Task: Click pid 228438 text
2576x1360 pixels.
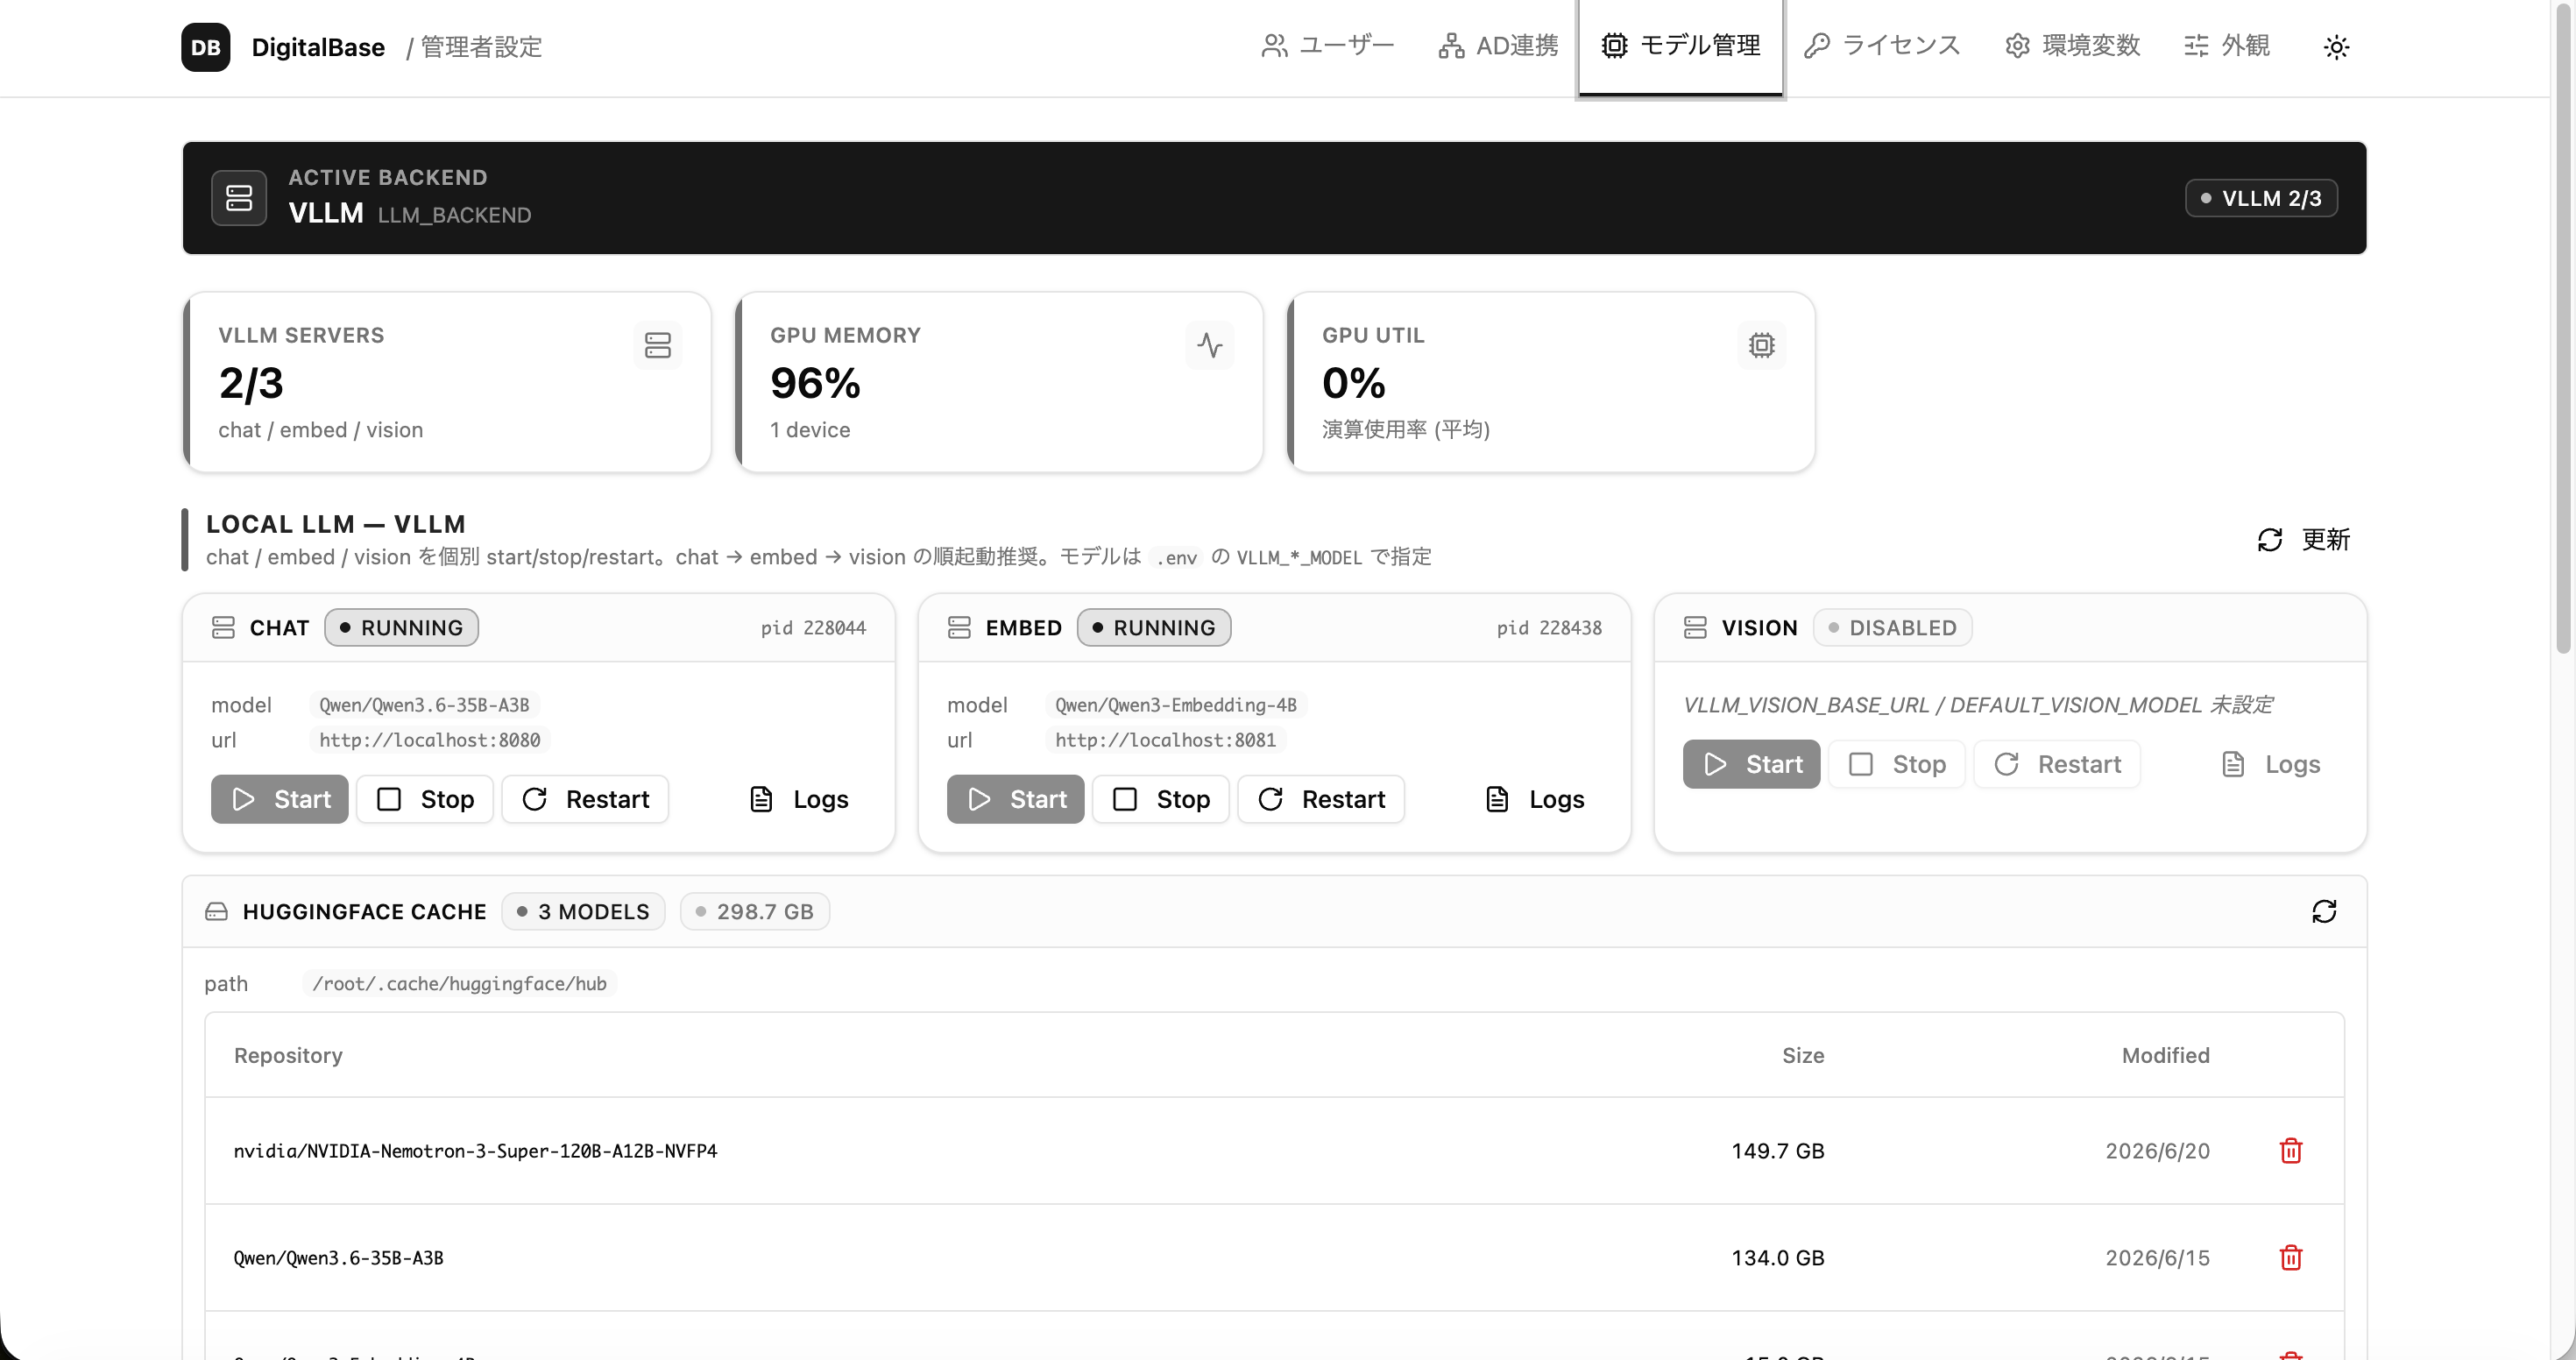Action: pyautogui.click(x=1549, y=628)
